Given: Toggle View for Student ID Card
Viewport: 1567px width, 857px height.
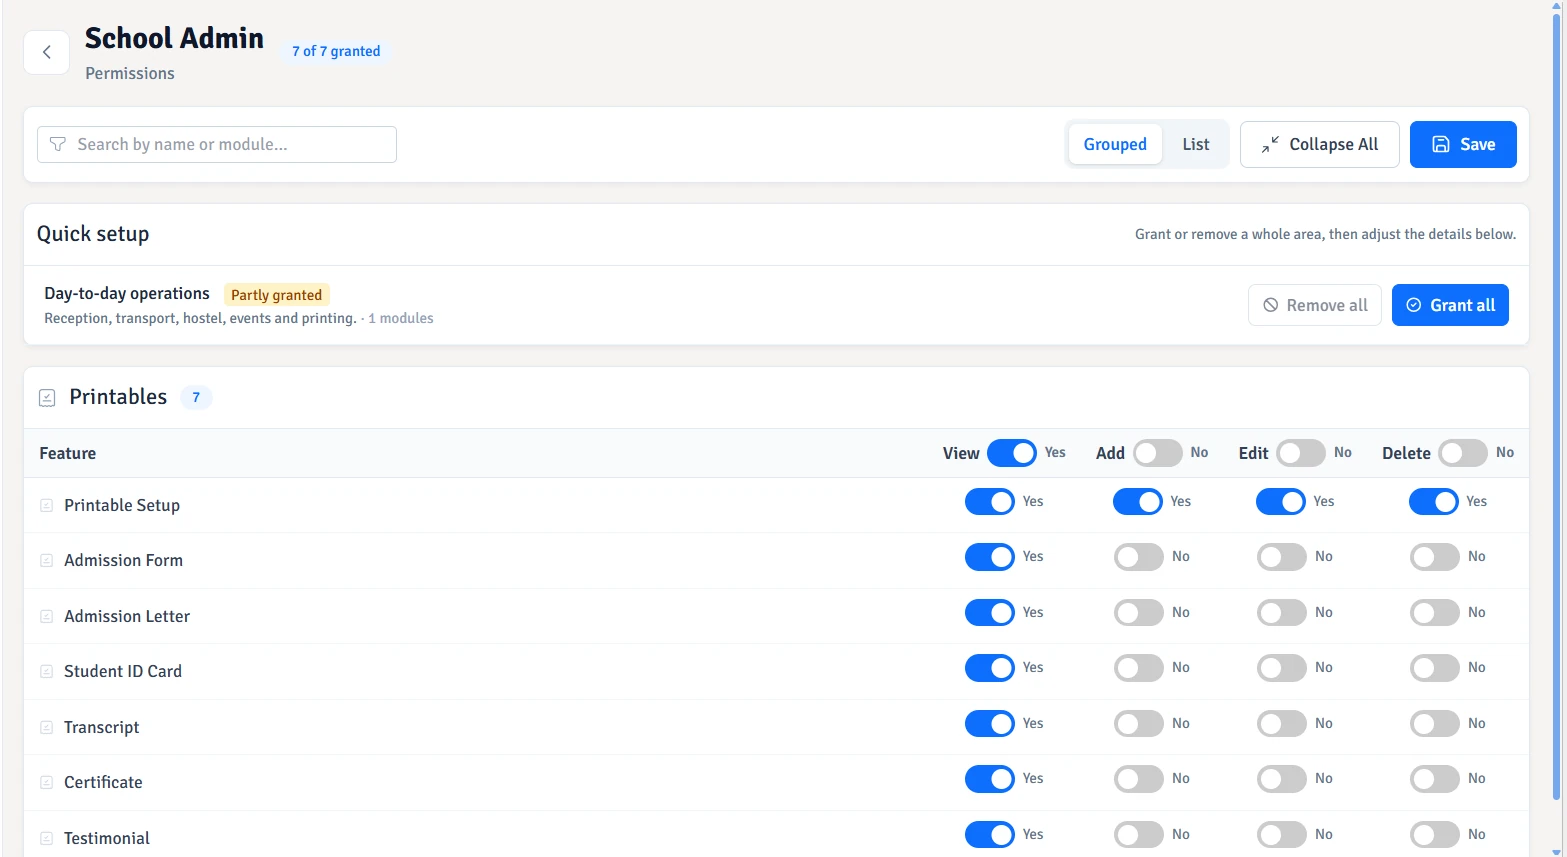Looking at the screenshot, I should tap(990, 668).
